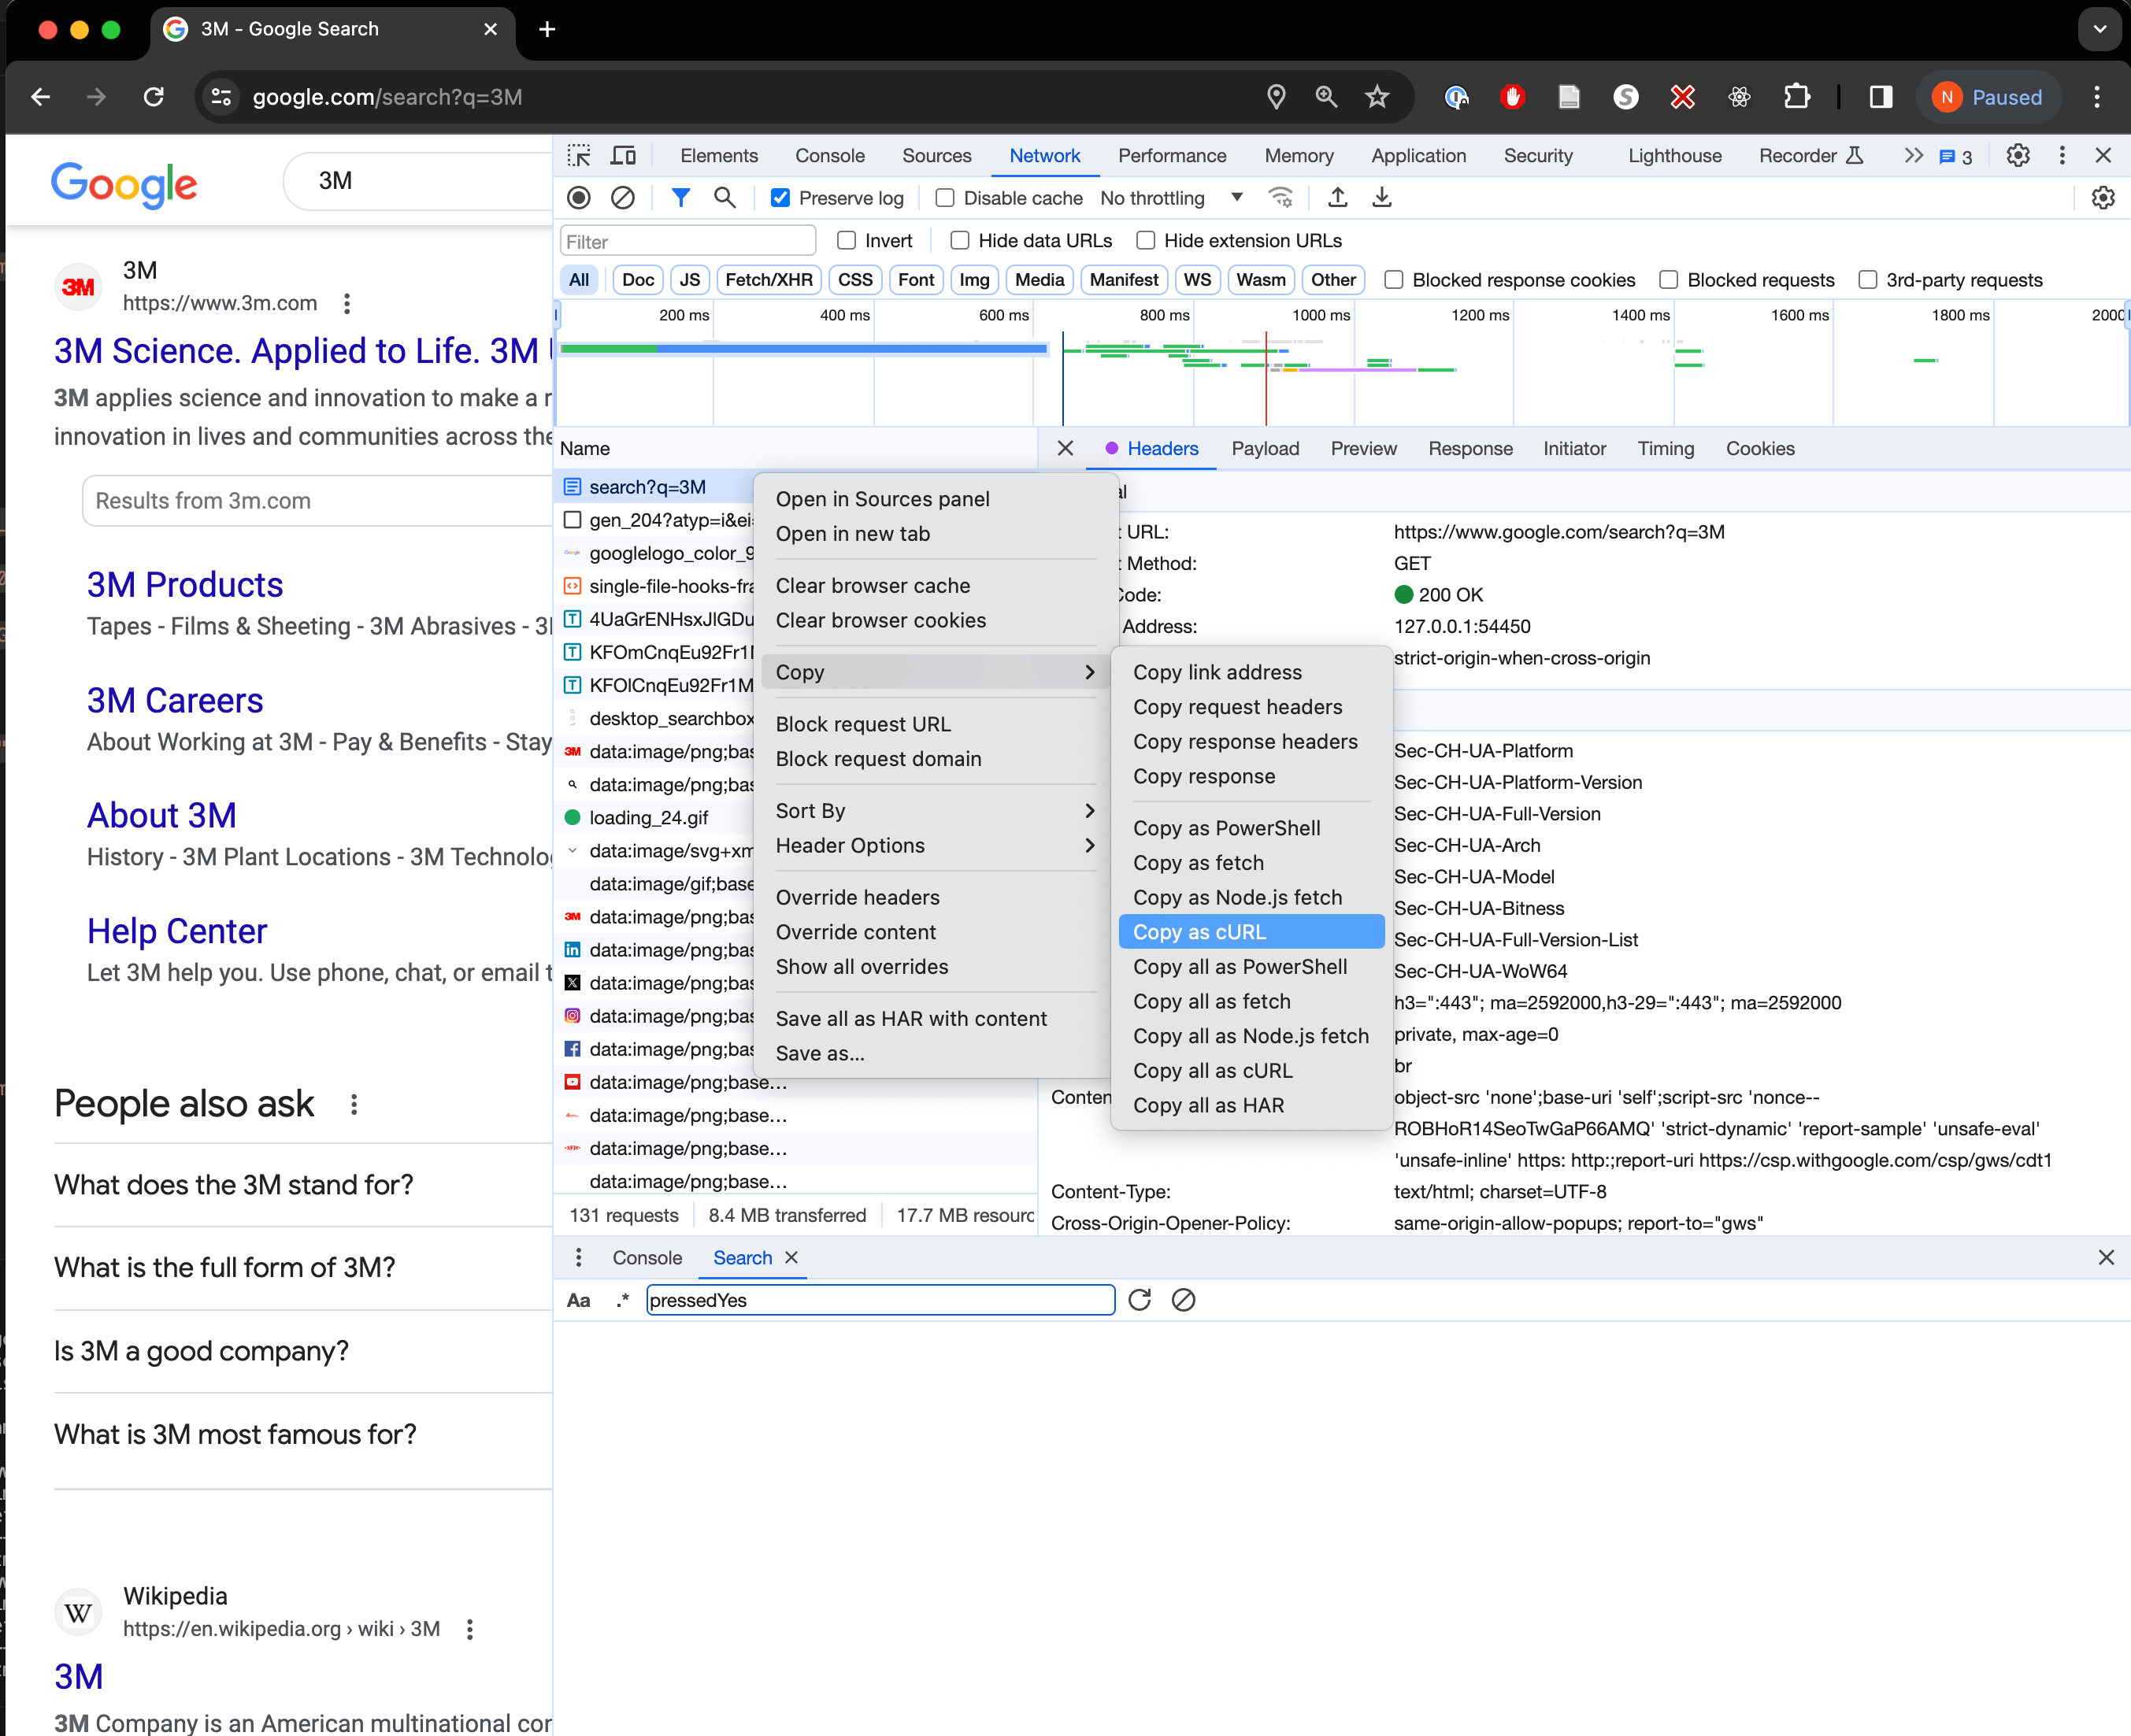Screen dimensions: 2131x1736
Task: Open network conditions wifi icon
Action: [1281, 197]
